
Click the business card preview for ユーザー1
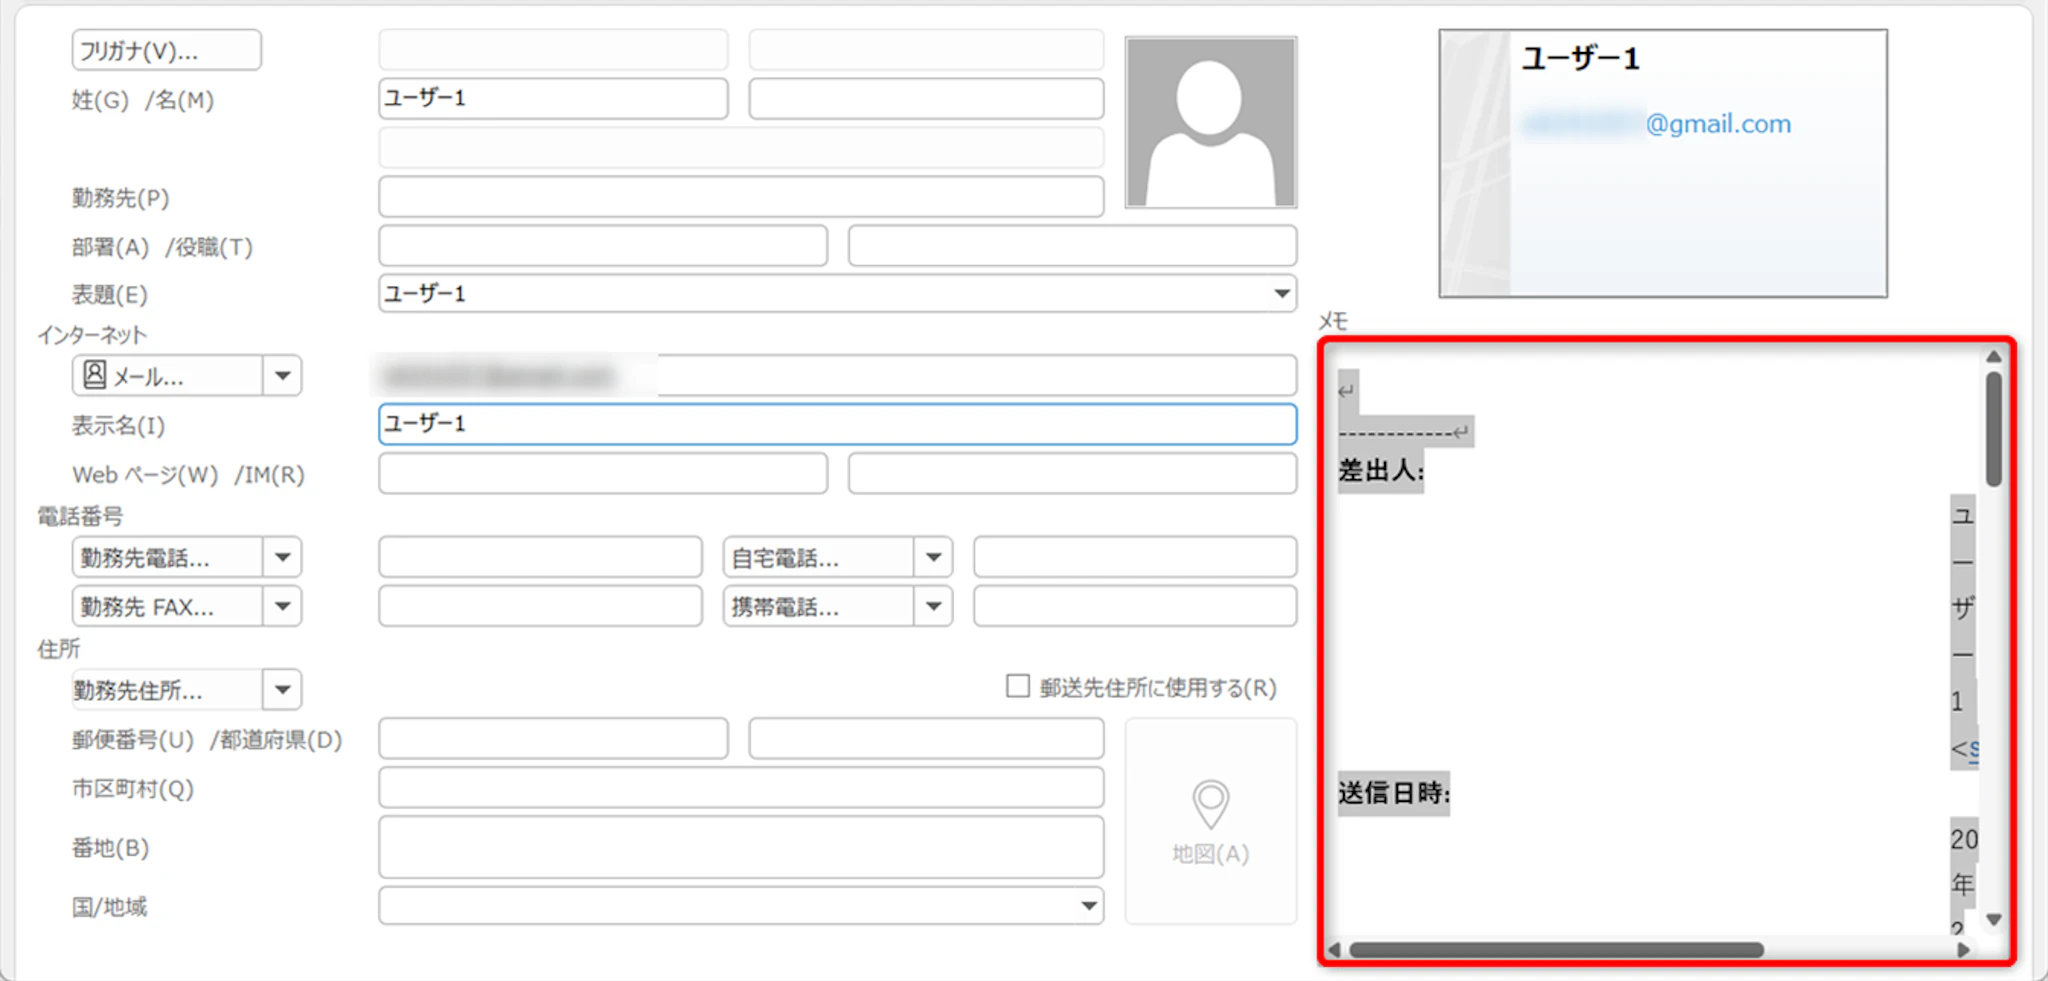(x=1663, y=163)
